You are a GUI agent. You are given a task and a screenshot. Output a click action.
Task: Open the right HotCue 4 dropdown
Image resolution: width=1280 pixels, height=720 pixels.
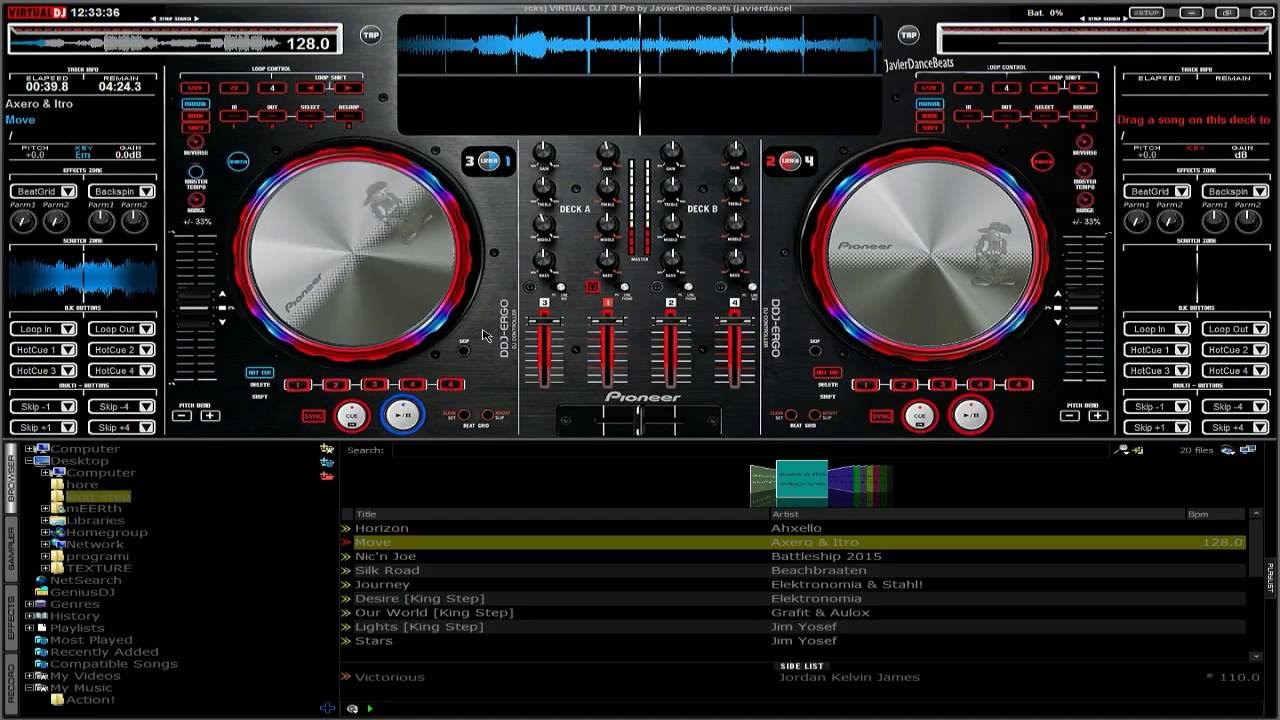pos(1235,370)
